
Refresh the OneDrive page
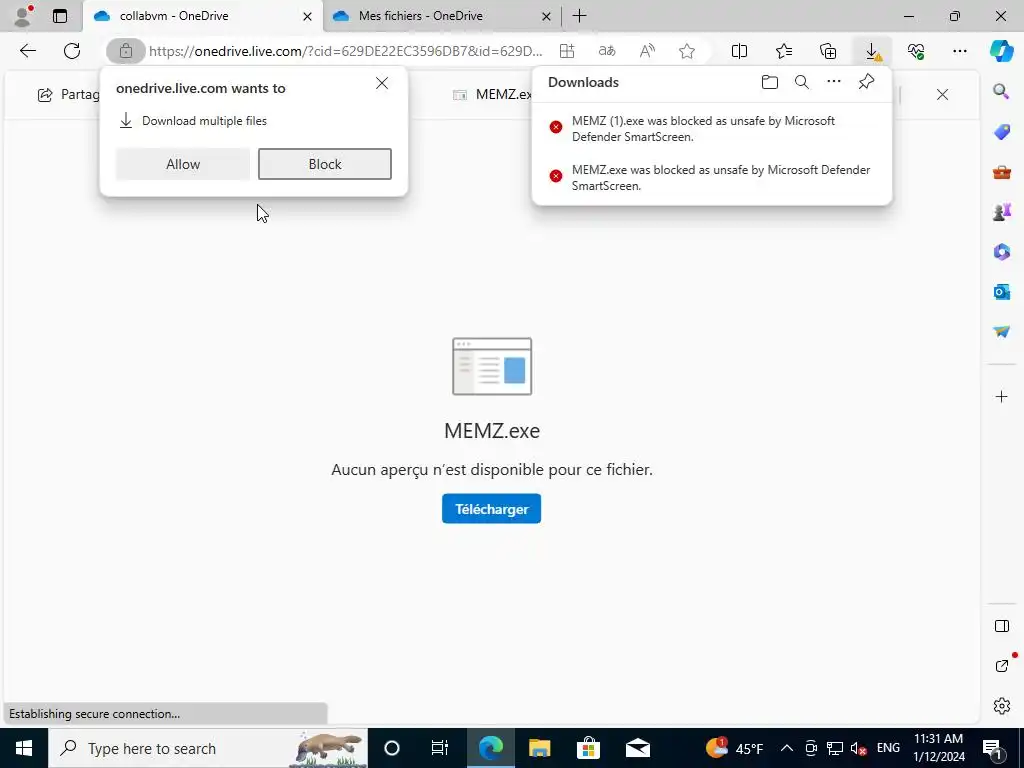click(x=72, y=51)
